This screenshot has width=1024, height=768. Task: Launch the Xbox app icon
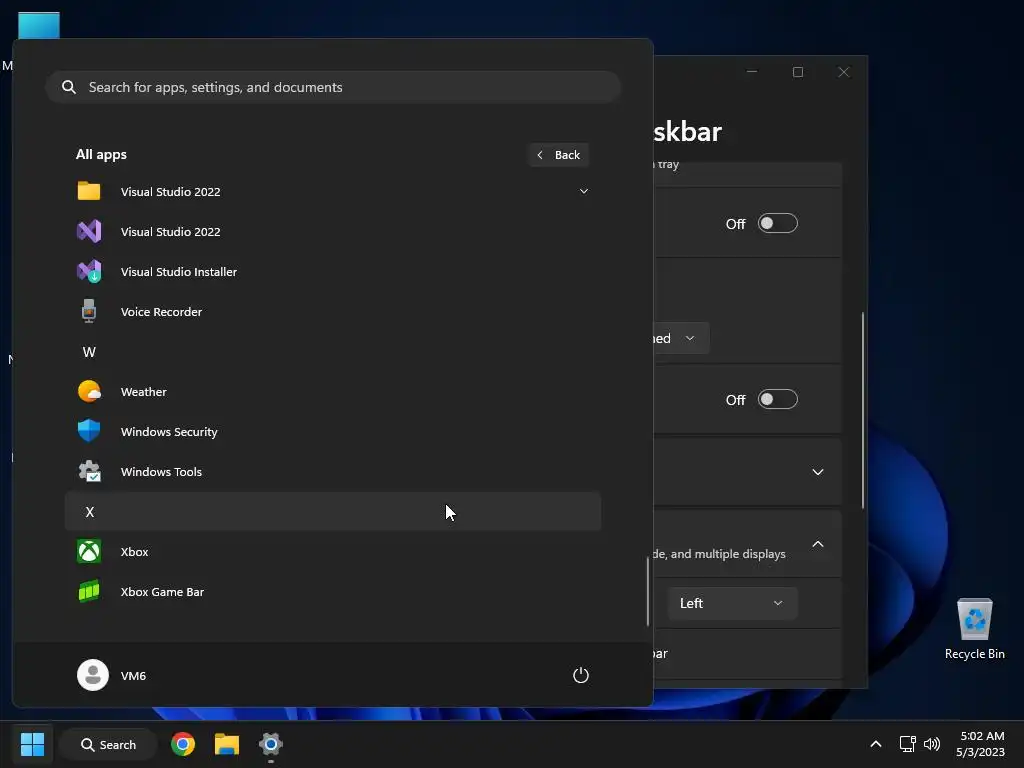[89, 552]
